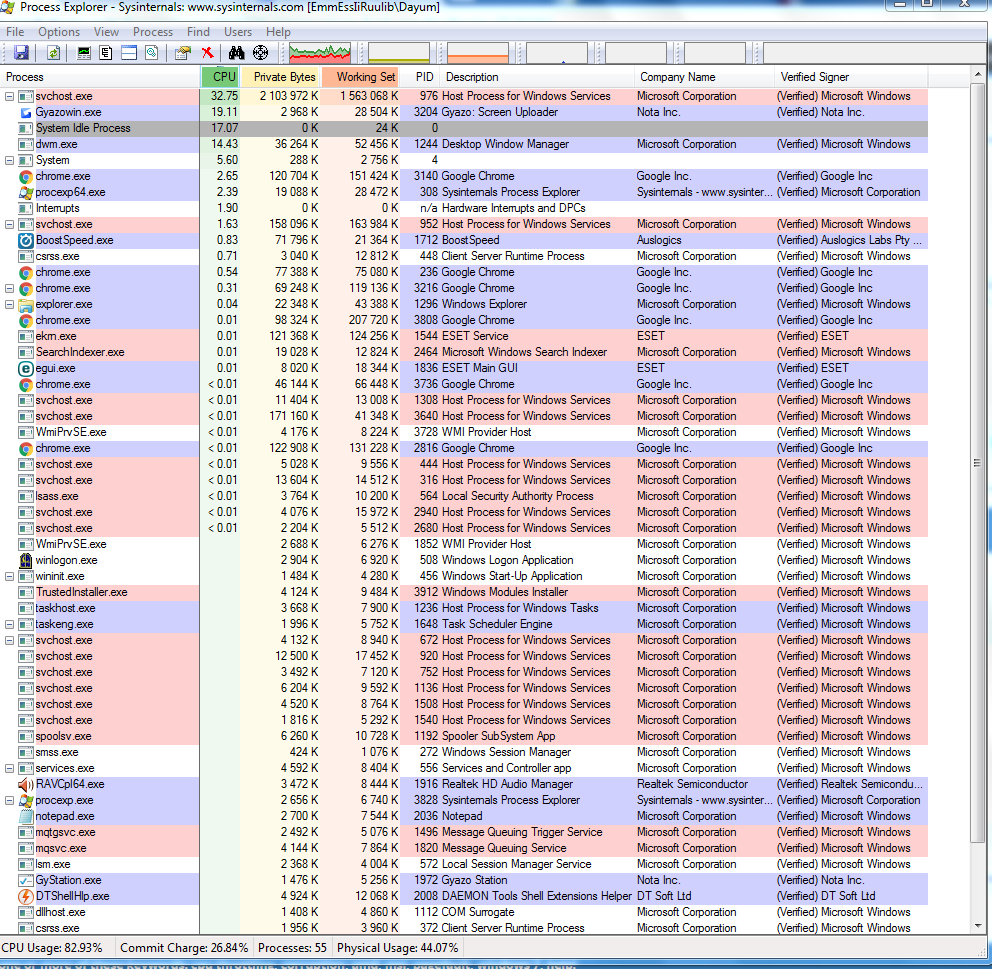Collapse the services.exe tree node
Screen dimensions: 992x969
[9, 768]
